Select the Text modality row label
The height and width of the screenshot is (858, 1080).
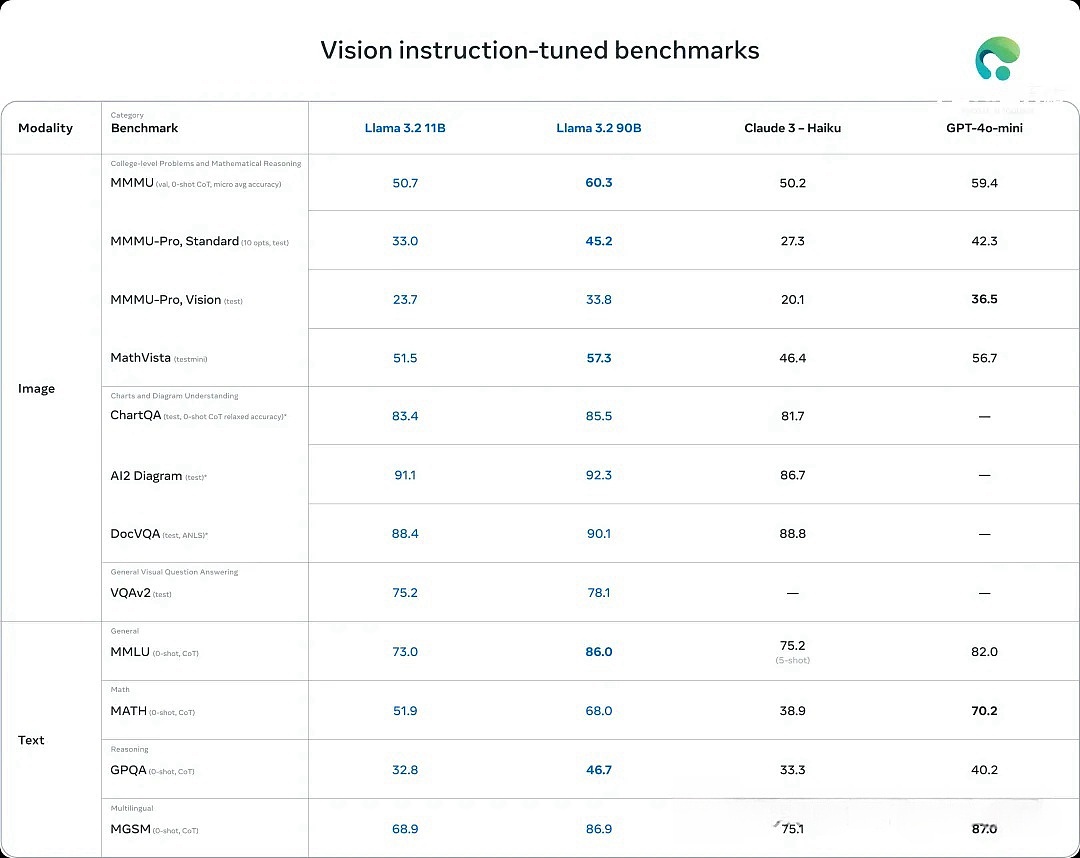point(31,740)
